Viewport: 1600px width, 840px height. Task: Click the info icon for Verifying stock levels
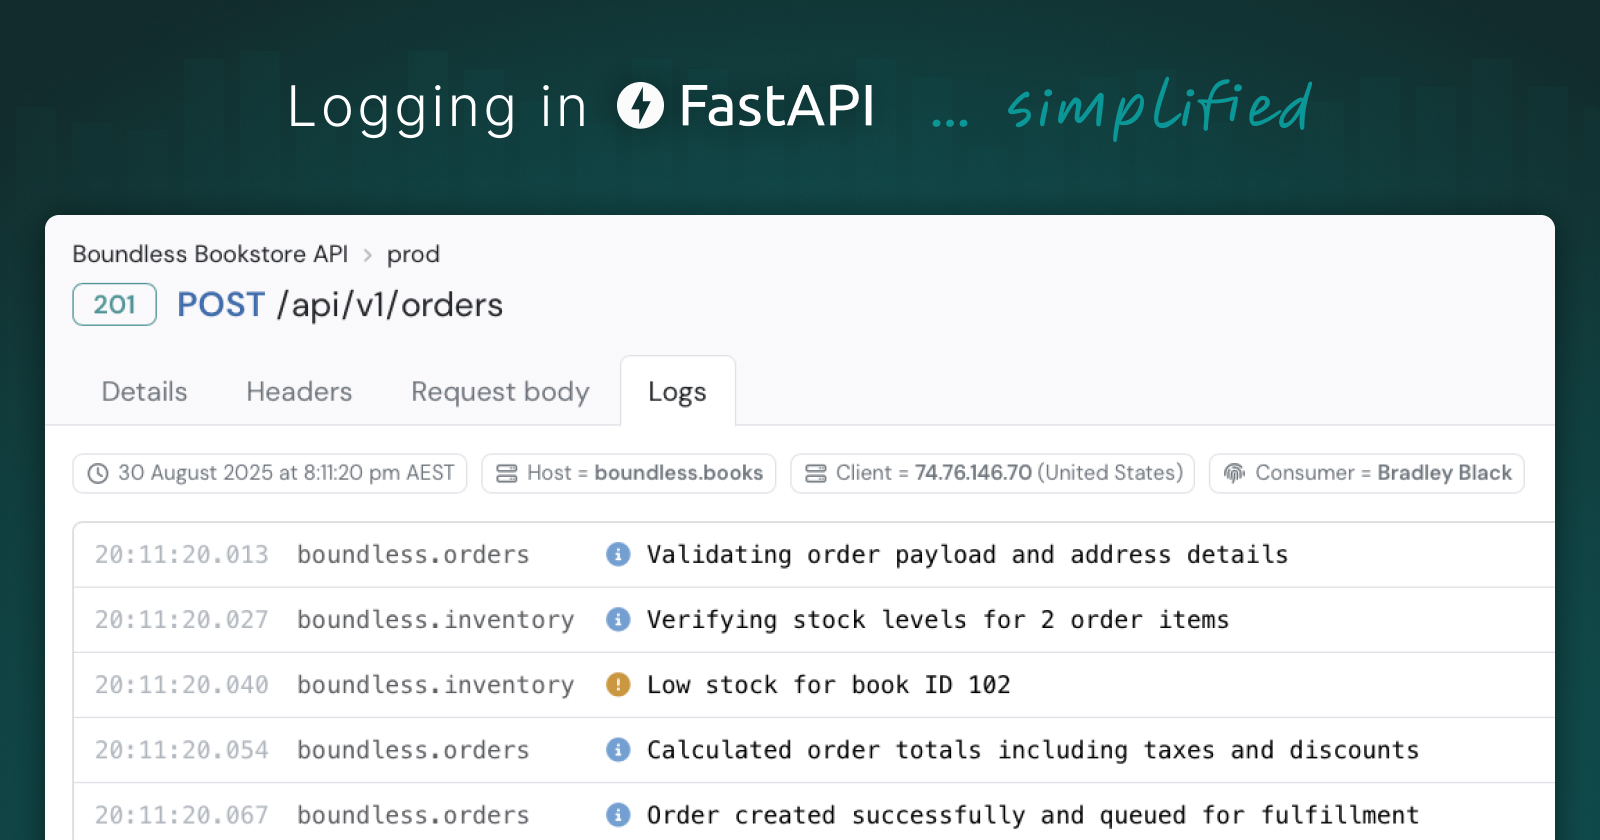click(618, 619)
